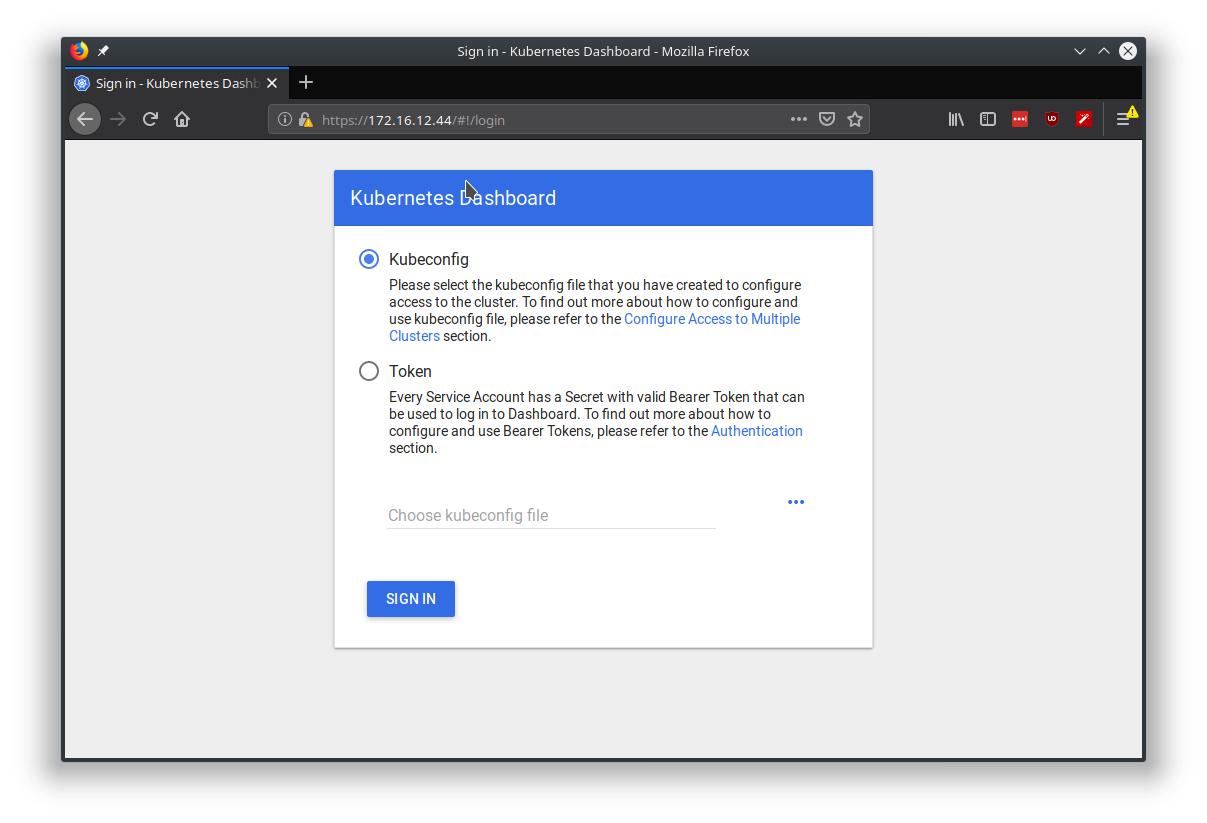This screenshot has height=823, width=1207.
Task: Open the Authentication documentation link
Action: 757,431
